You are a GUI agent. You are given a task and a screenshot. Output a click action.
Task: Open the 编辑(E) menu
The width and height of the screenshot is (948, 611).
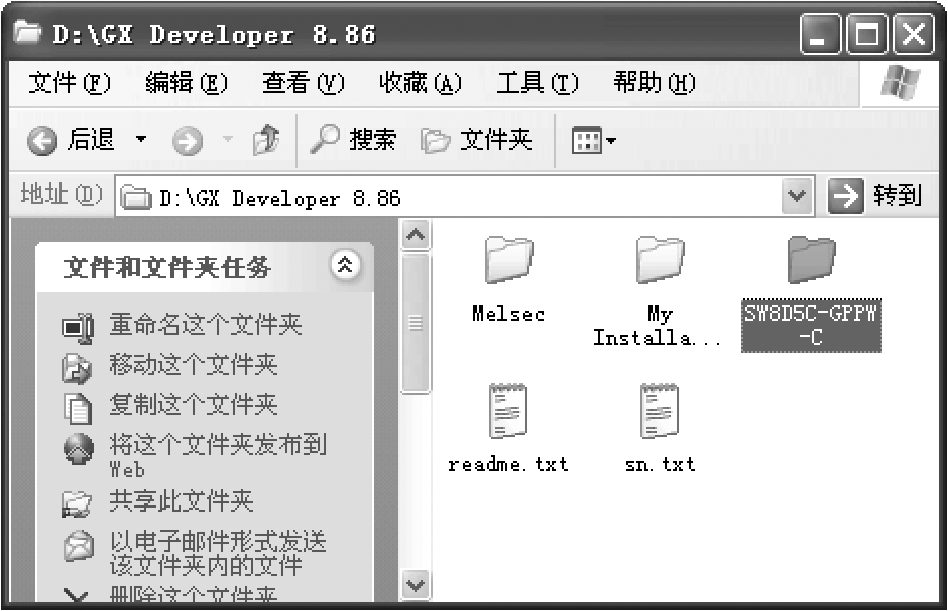186,83
